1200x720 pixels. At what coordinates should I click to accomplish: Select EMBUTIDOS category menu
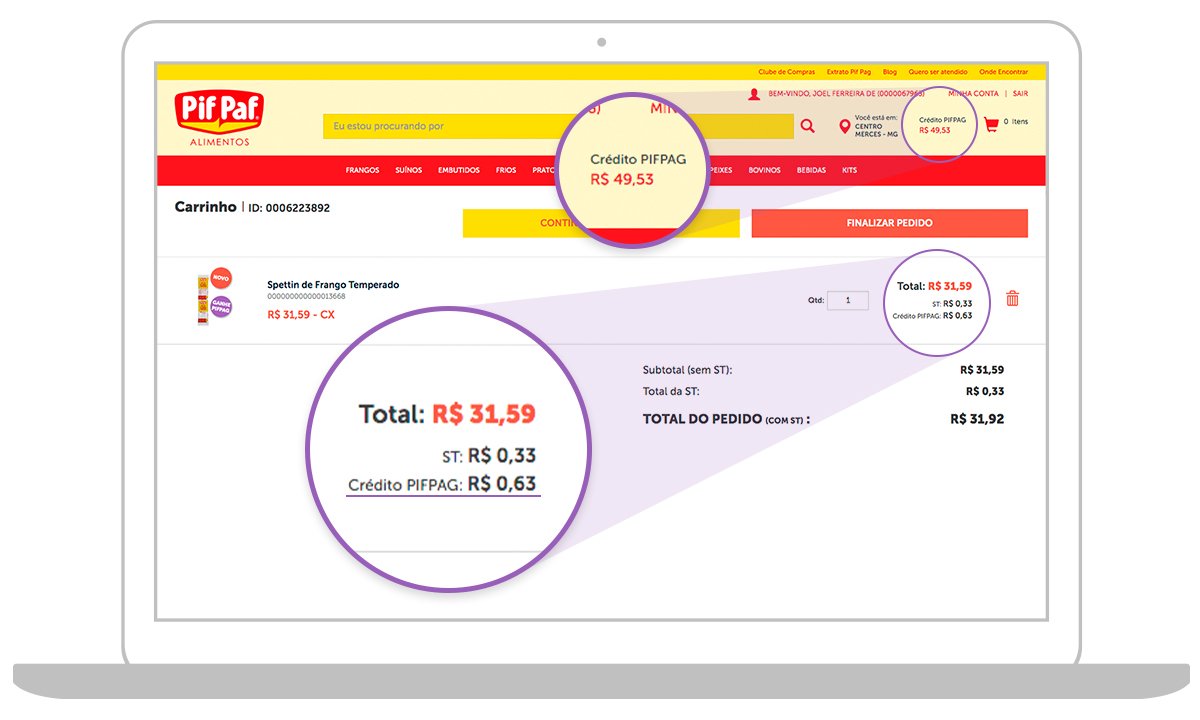point(459,171)
